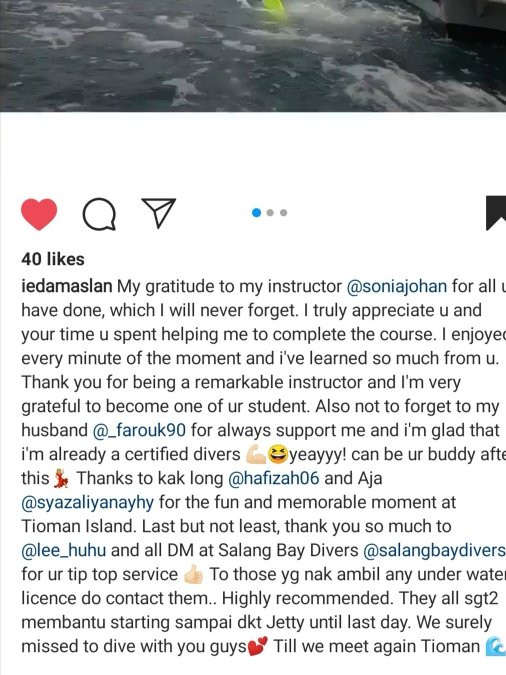Unlike the post with the red heart
This screenshot has height=675, width=506.
tap(39, 214)
